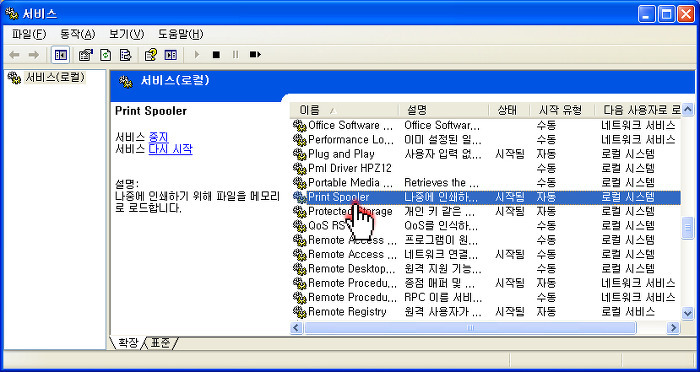
Task: Open the 동작(A) menu
Action: pos(77,34)
